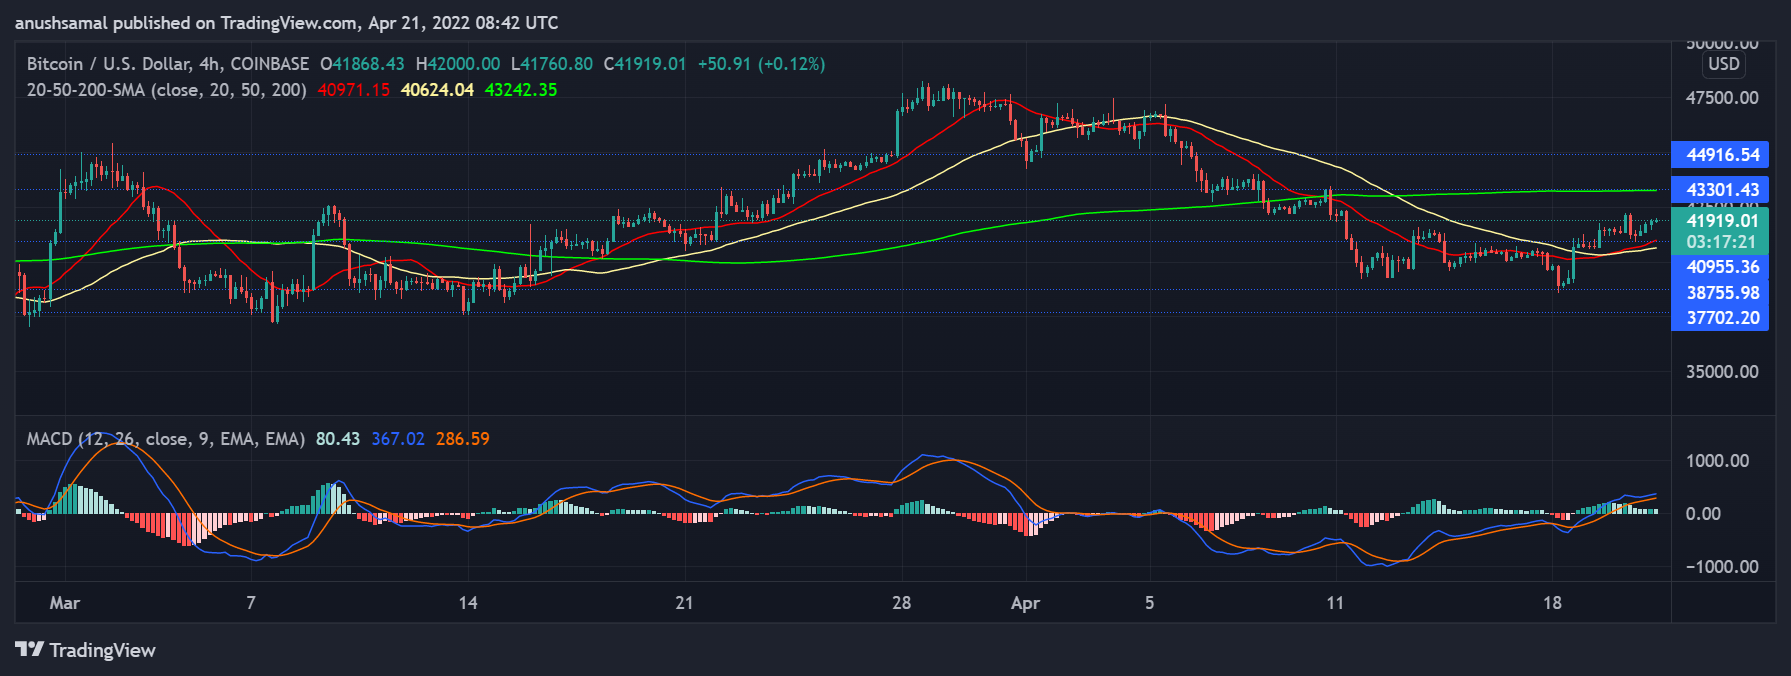1791x676 pixels.
Task: Click the MACD histogram value 80.43
Action: 338,439
